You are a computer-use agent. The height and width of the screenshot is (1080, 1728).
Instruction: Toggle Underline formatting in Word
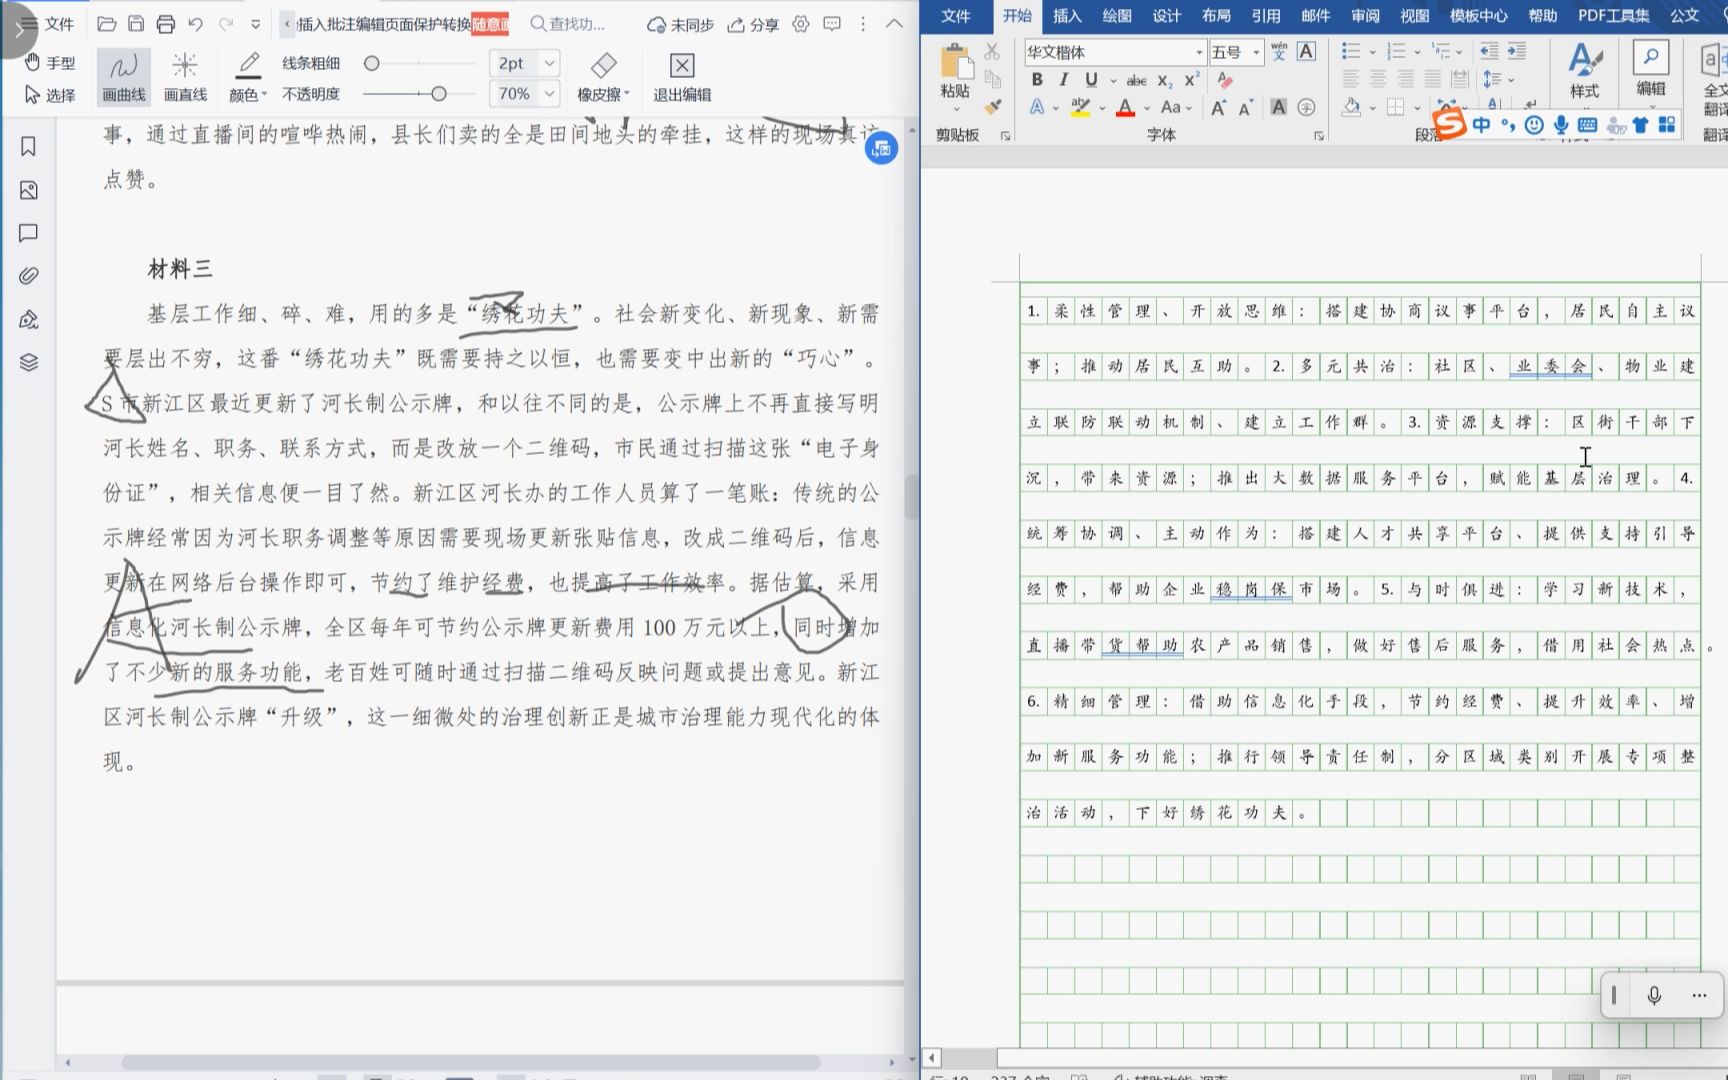pyautogui.click(x=1091, y=80)
